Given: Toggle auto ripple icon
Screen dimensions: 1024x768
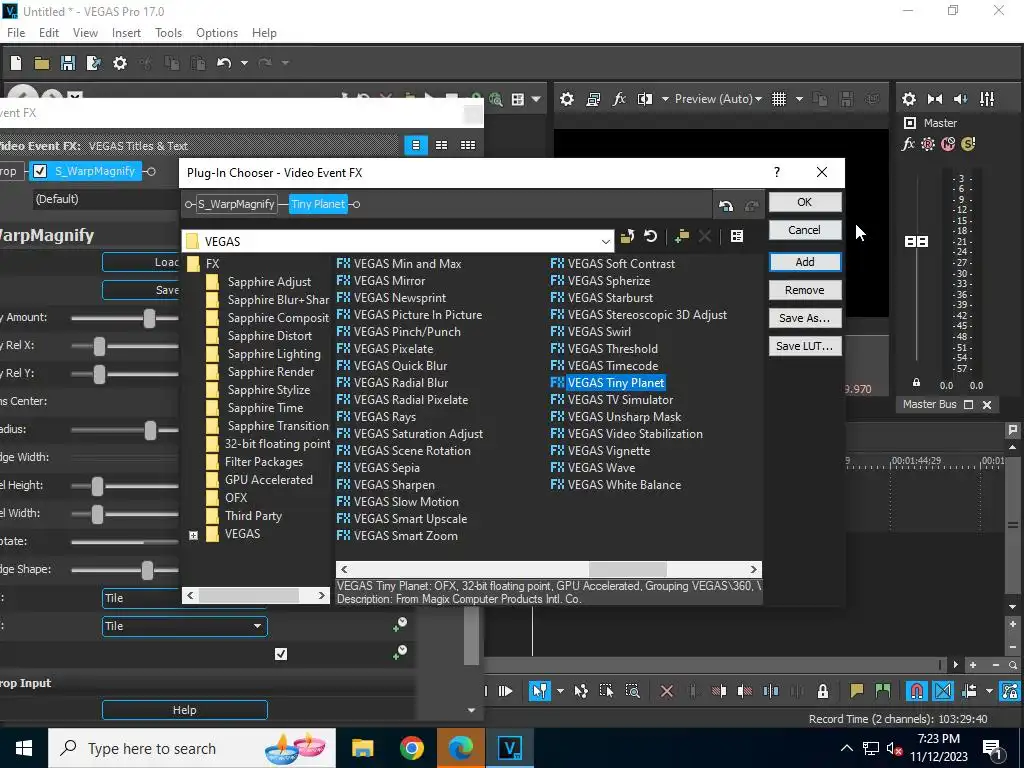Looking at the screenshot, I should 969,691.
